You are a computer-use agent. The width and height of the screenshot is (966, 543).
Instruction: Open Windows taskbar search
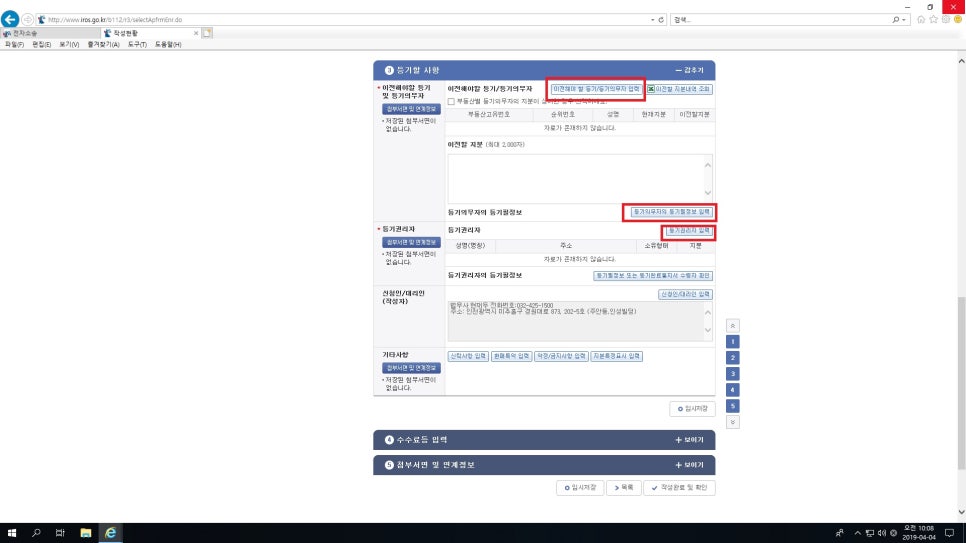tap(36, 533)
